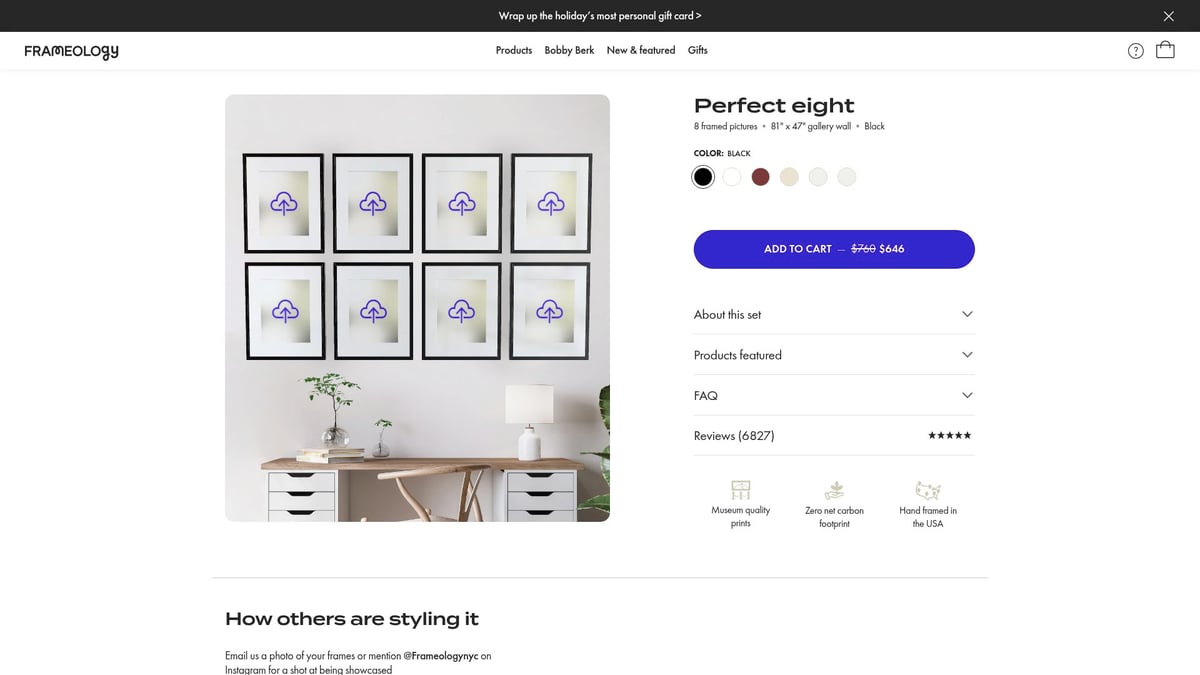Click the Hand framed in the USA icon
Screen dimensions: 1200x675
928,489
